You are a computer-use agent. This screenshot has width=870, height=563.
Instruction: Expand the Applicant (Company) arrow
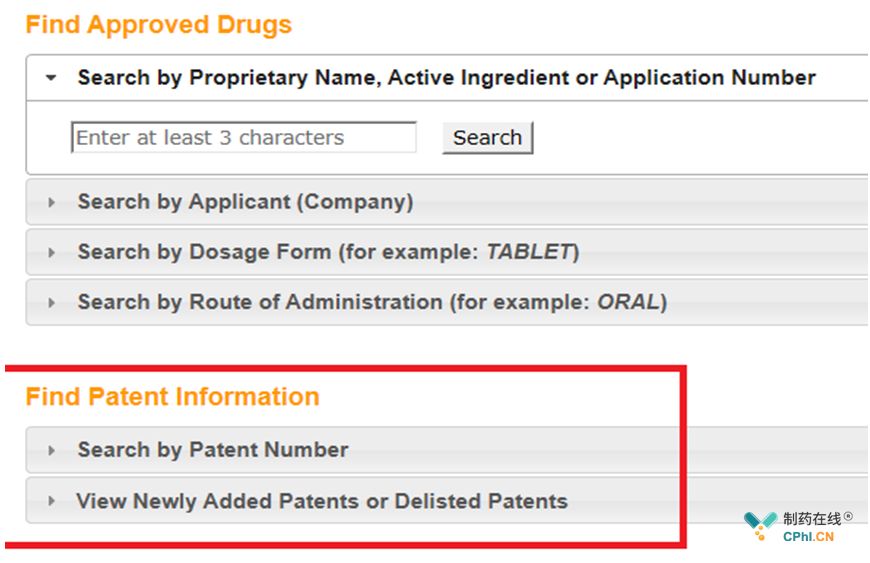point(52,202)
